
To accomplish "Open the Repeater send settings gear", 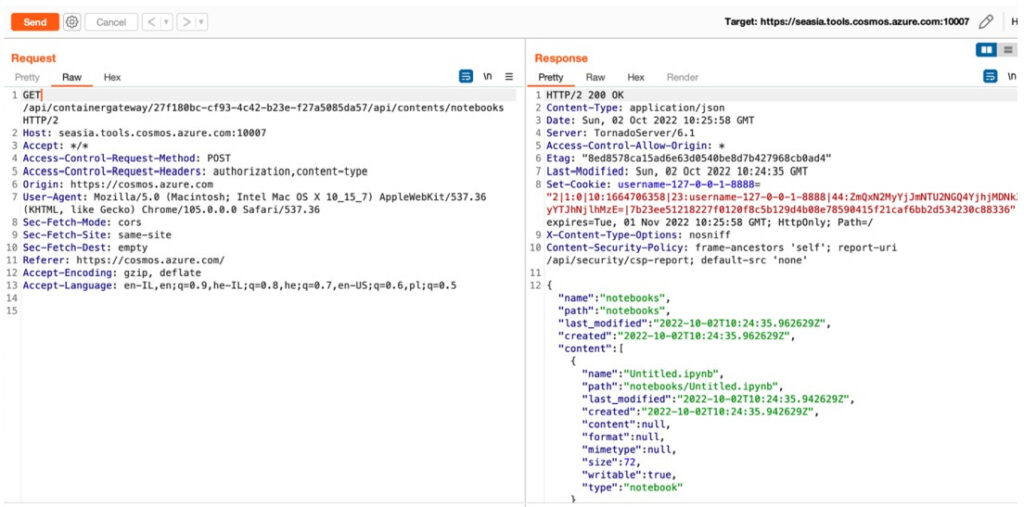I will click(x=72, y=22).
